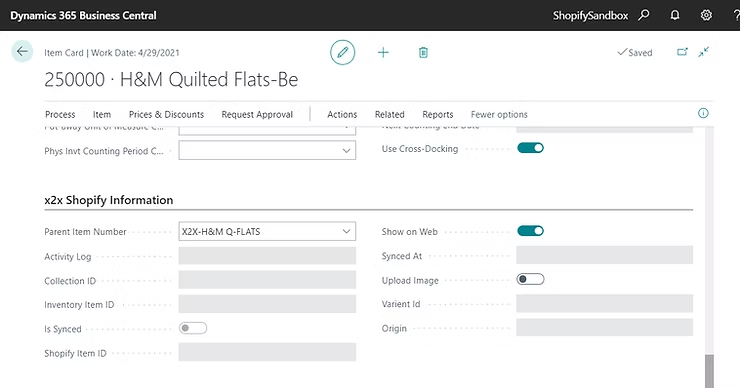Open the search magnifier icon
Viewport: 740px width, 388px height.
click(x=644, y=15)
